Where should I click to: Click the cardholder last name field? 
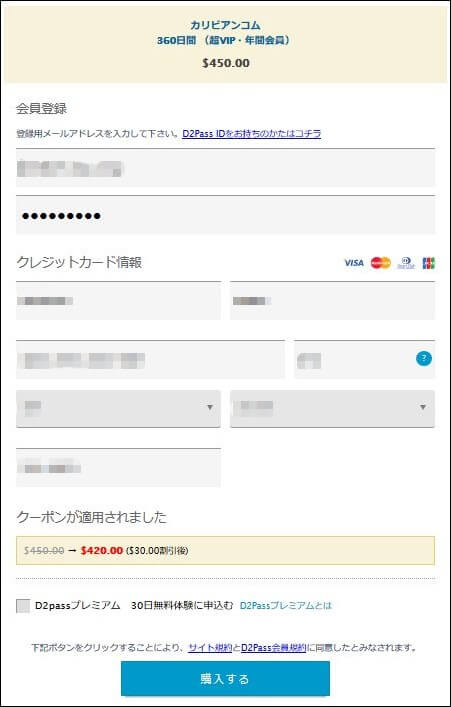tap(332, 301)
